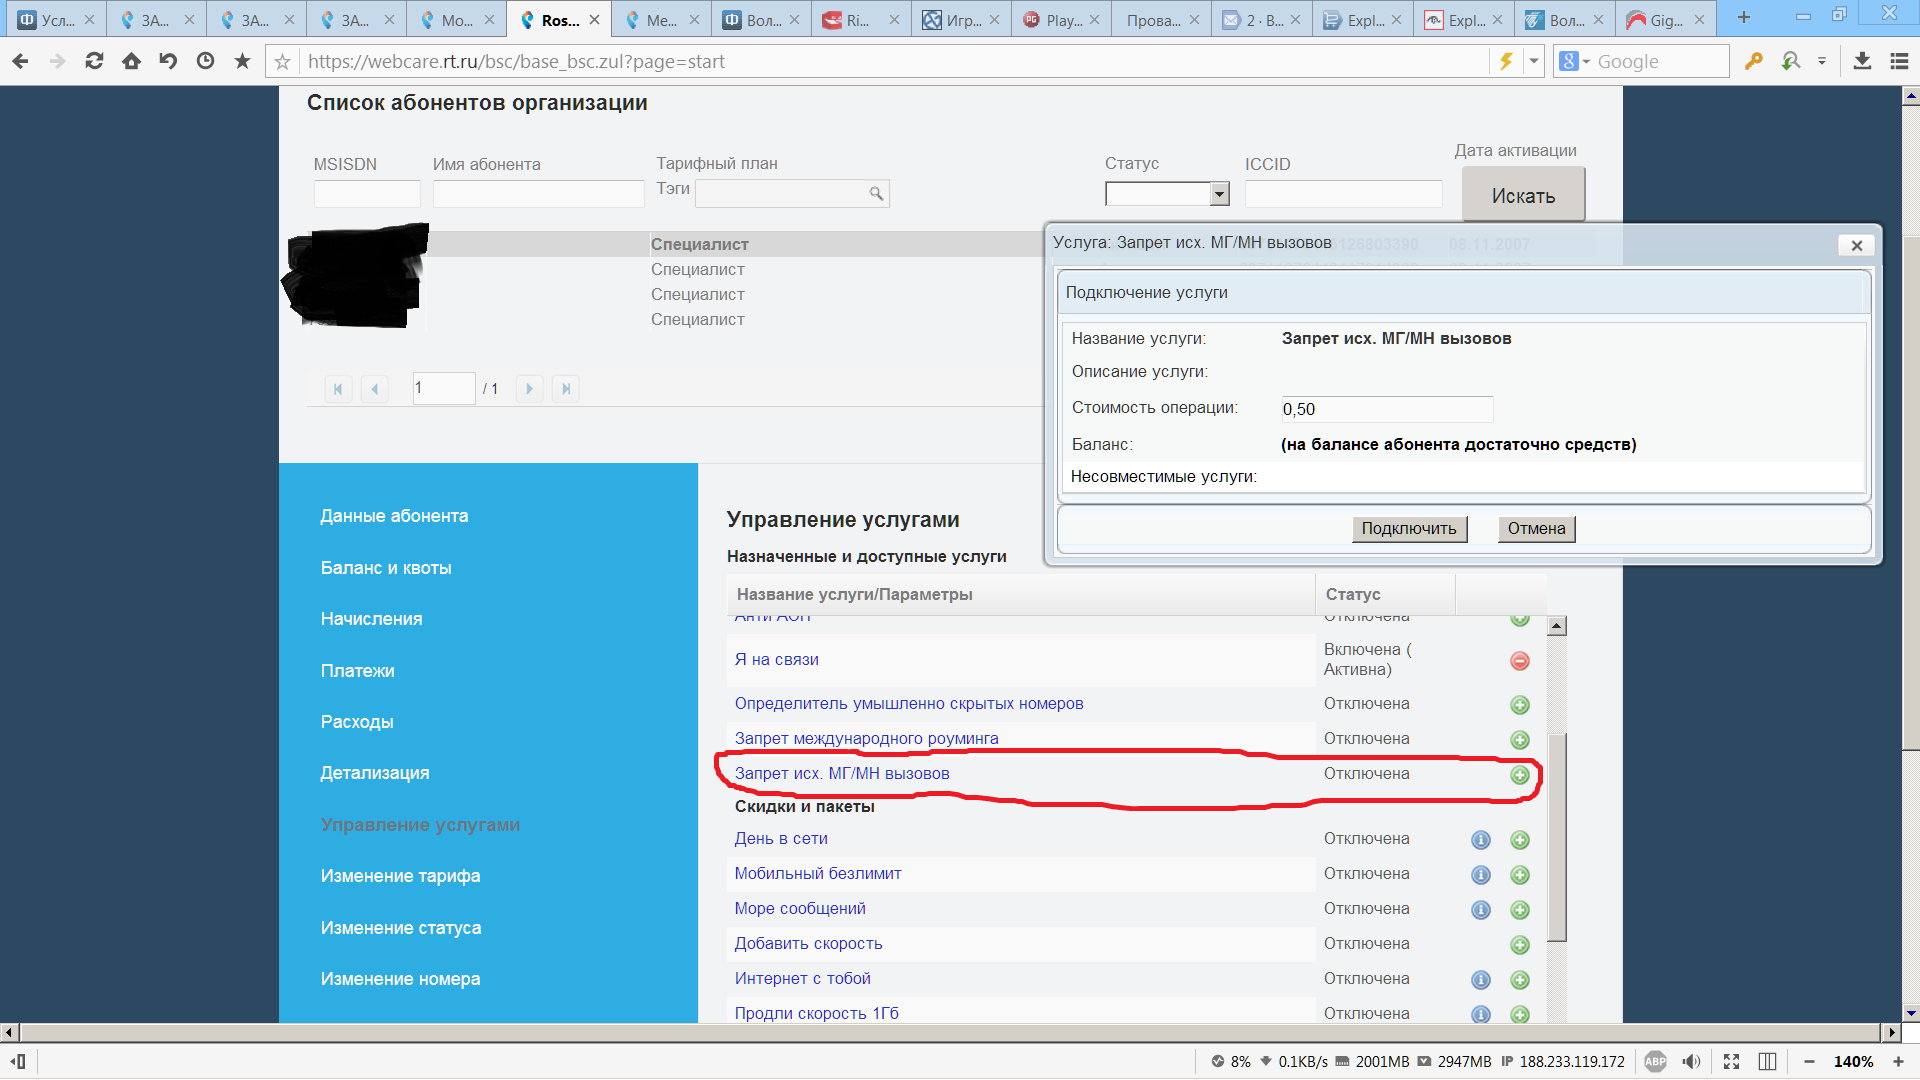
Task: Go to next page of subscriber list
Action: point(529,389)
